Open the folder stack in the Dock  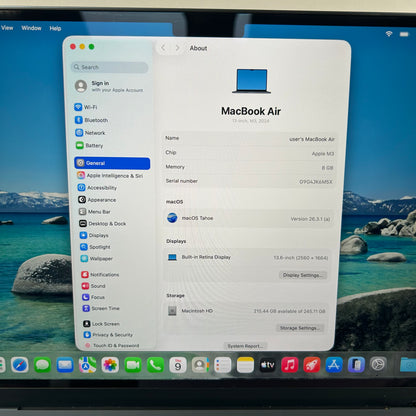tap(408, 365)
